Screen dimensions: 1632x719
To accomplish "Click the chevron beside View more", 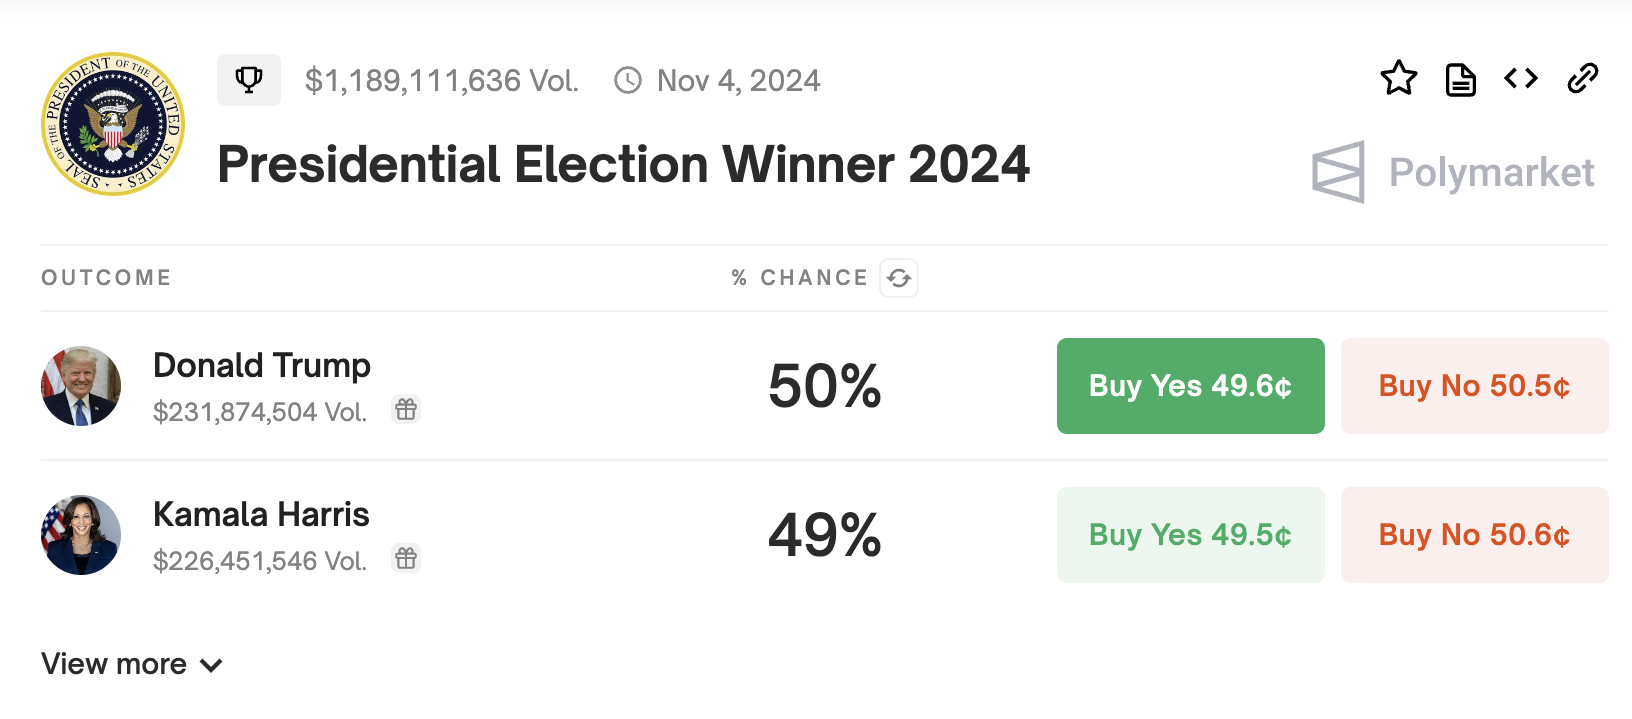I will click(210, 665).
